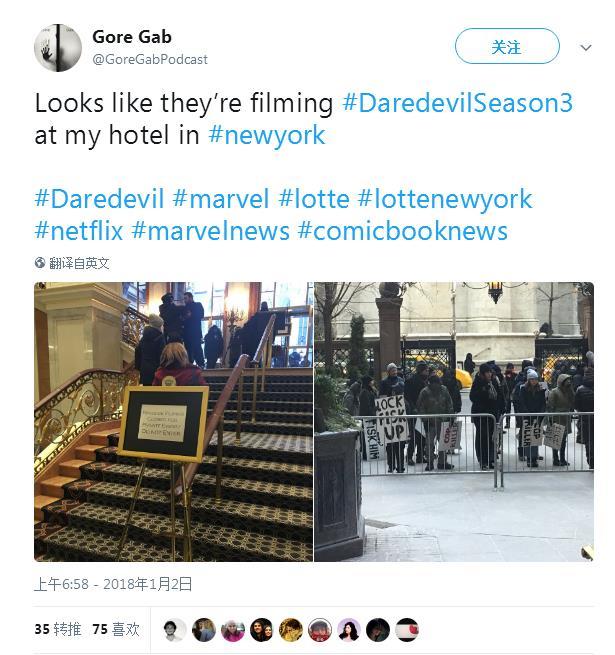Screen dimensions: 615x655
Task: Show the 75 喜欢 likes list
Action: click(x=116, y=629)
